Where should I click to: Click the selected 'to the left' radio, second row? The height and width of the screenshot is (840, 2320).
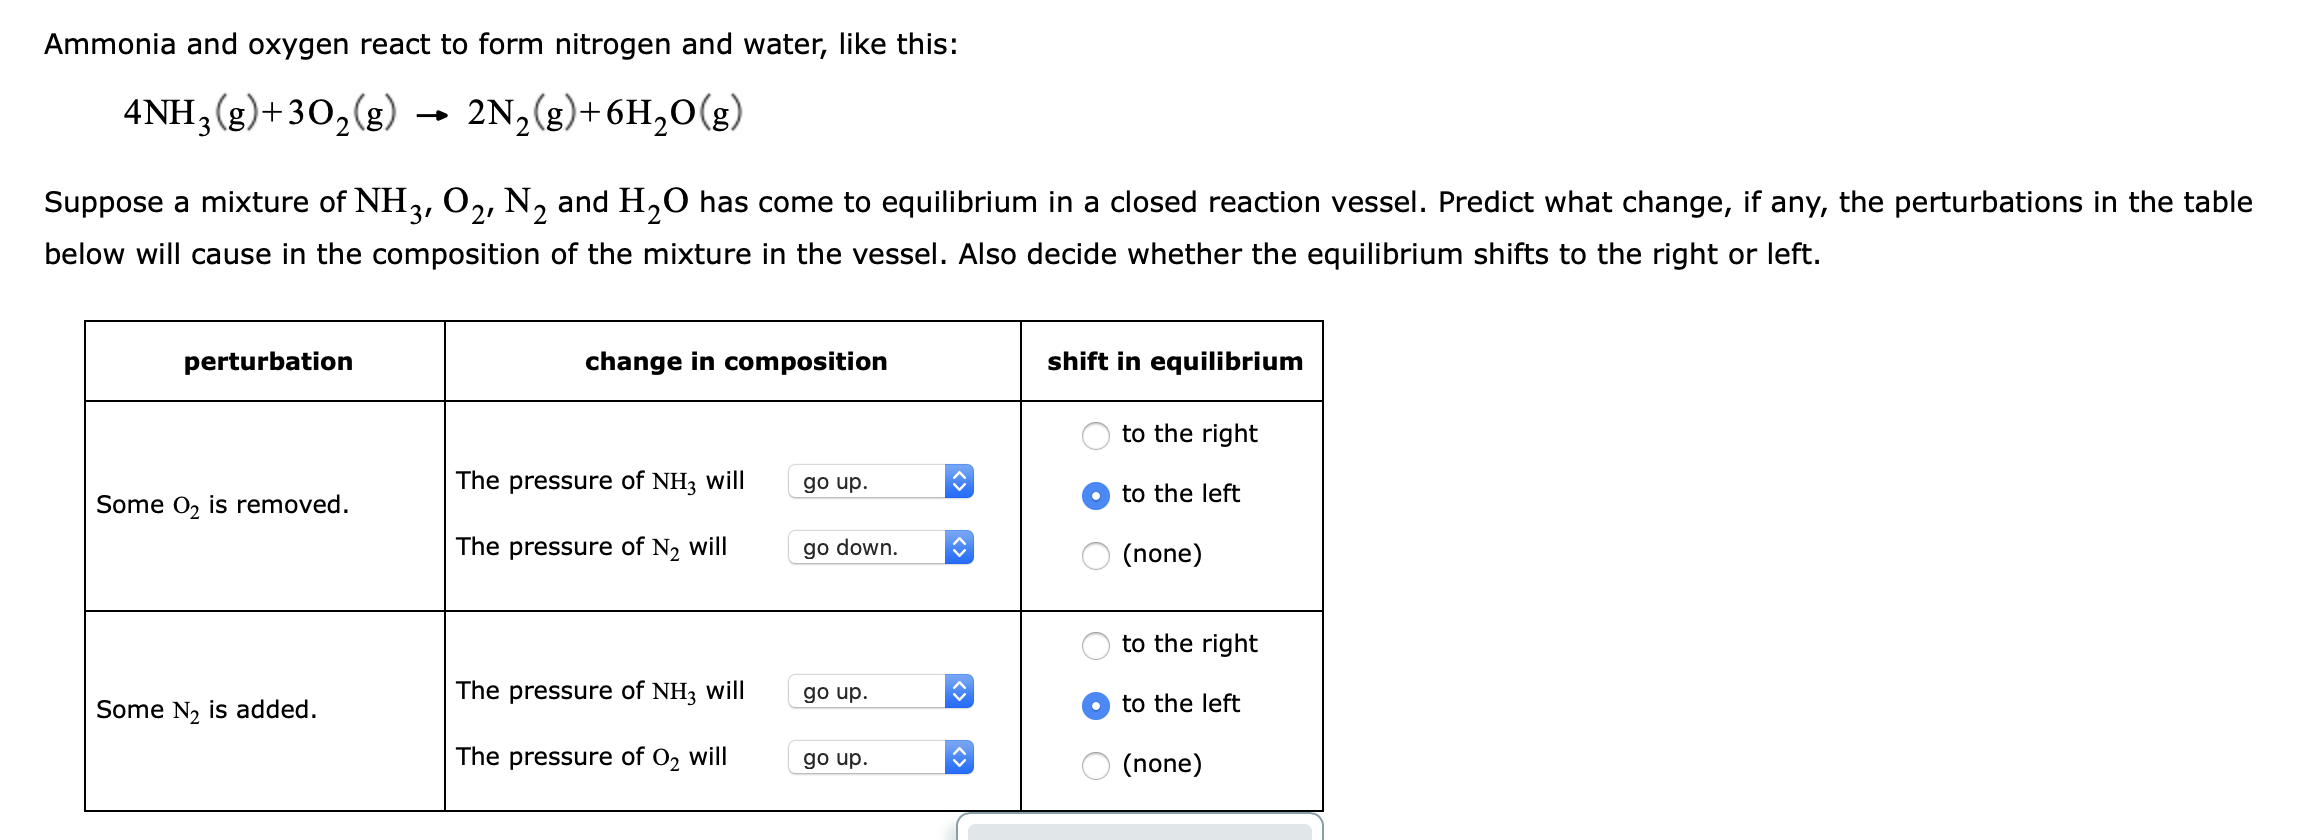(1096, 704)
